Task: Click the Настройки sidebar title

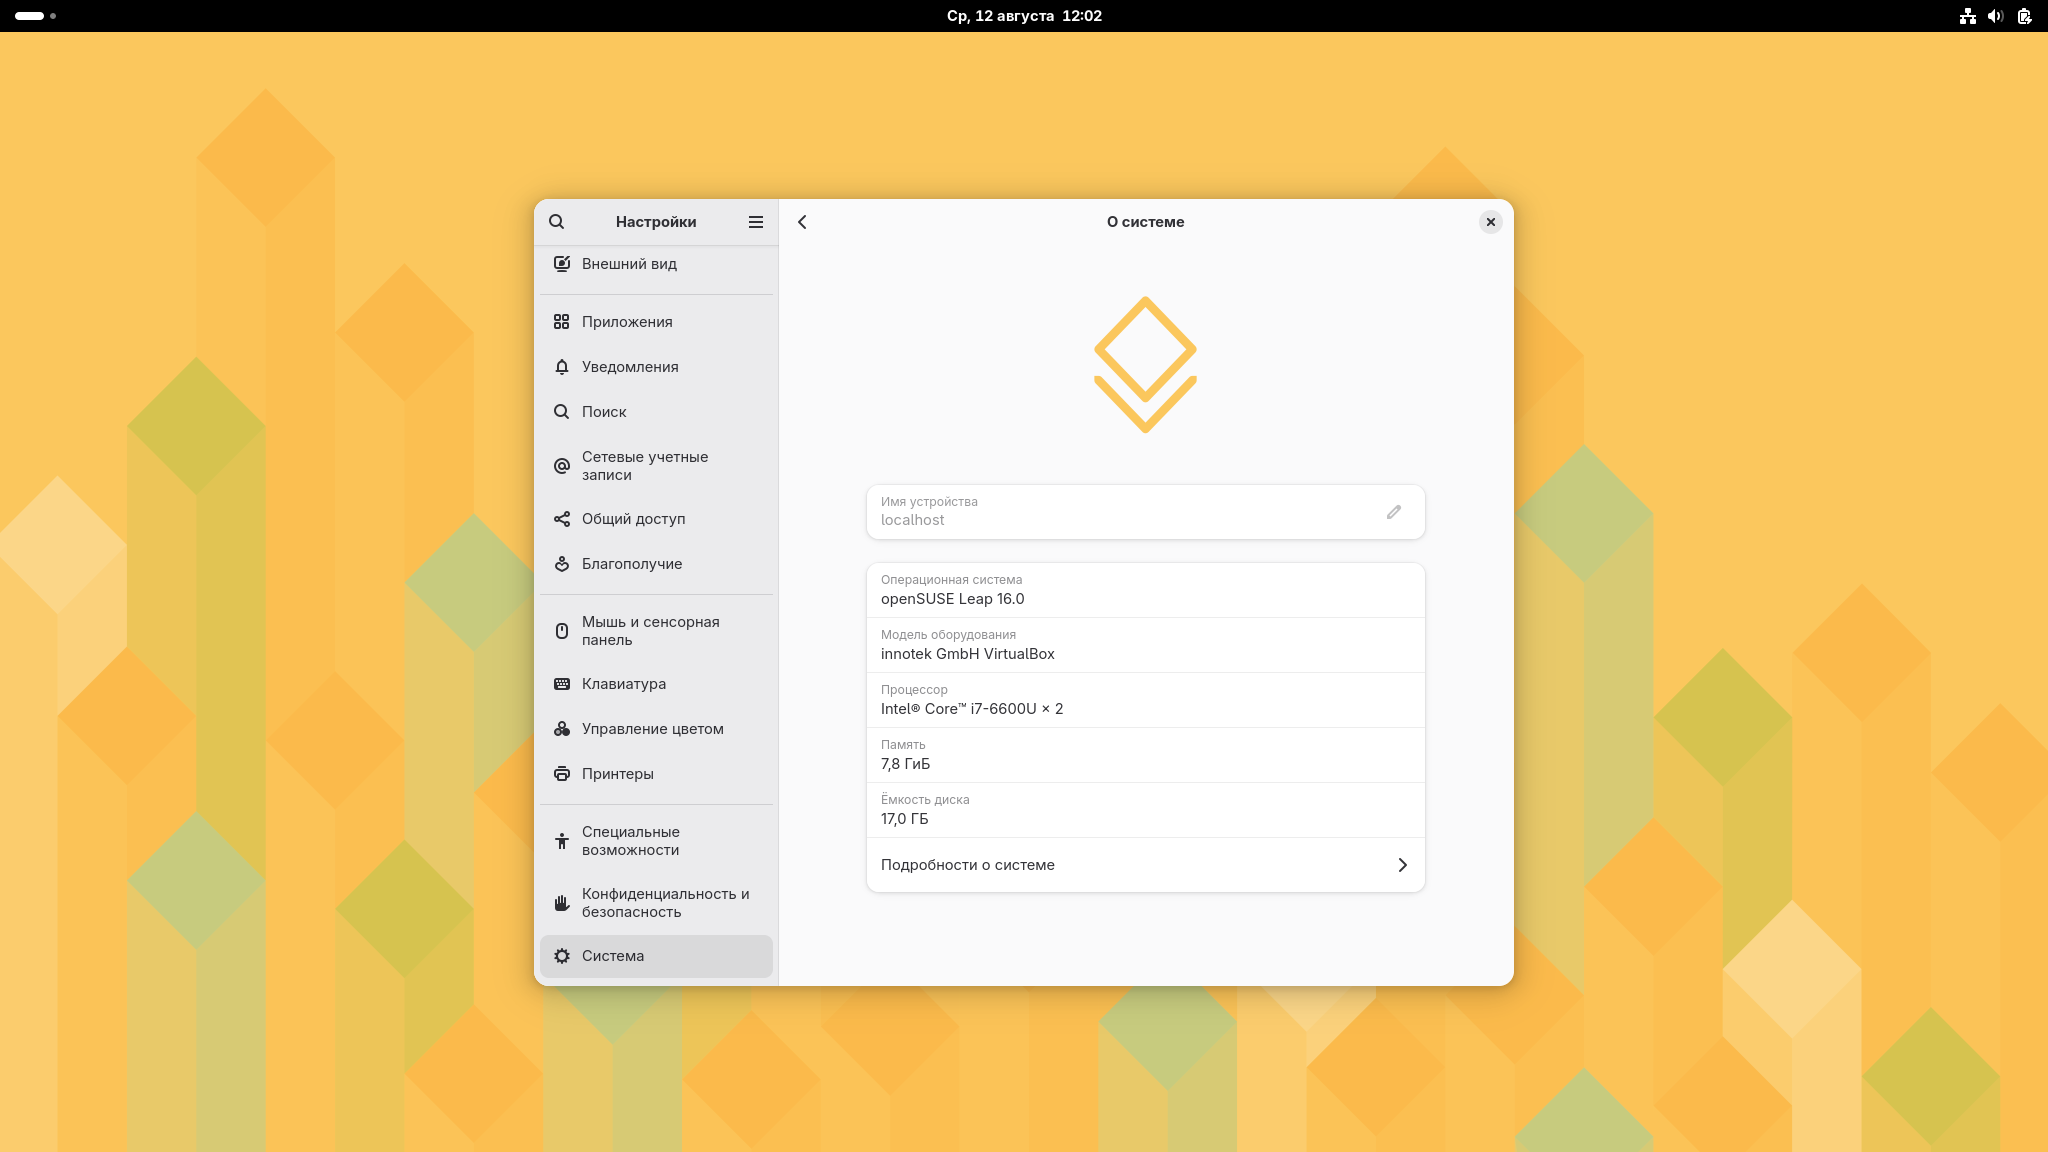Action: (x=656, y=222)
